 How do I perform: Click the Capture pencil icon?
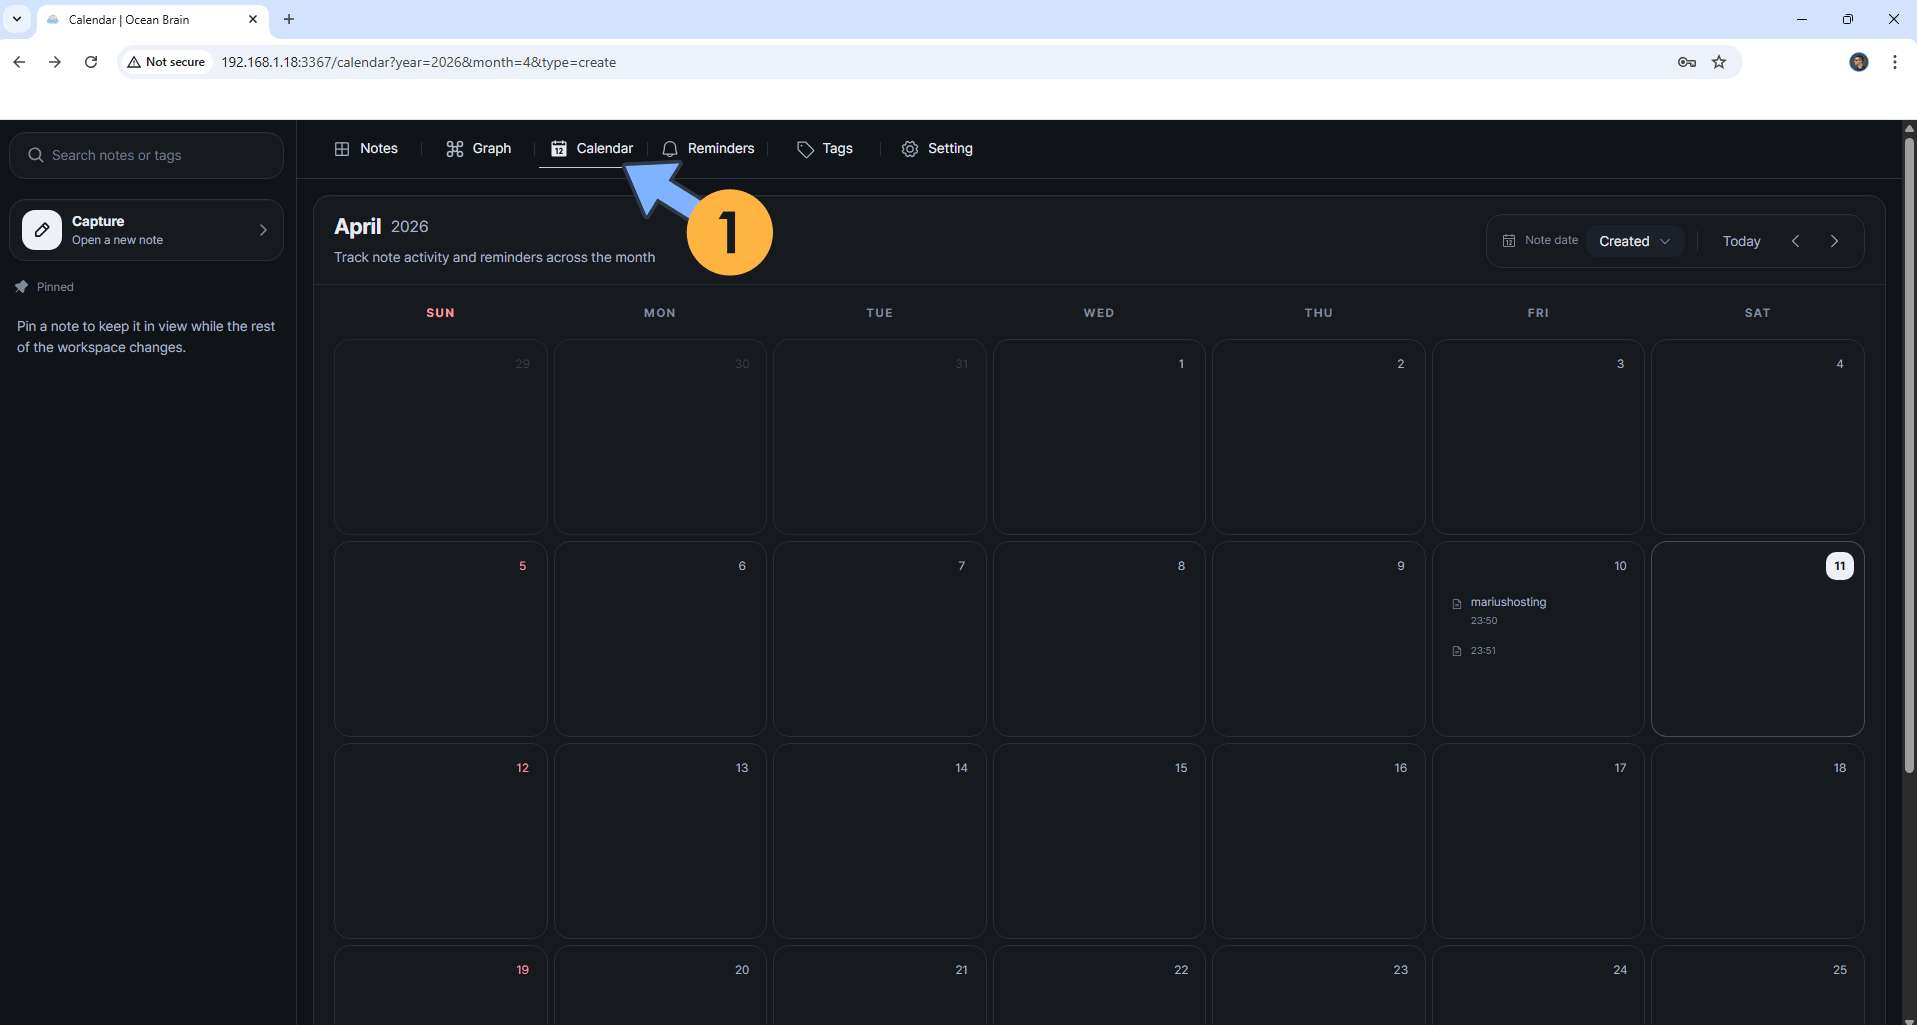(41, 229)
